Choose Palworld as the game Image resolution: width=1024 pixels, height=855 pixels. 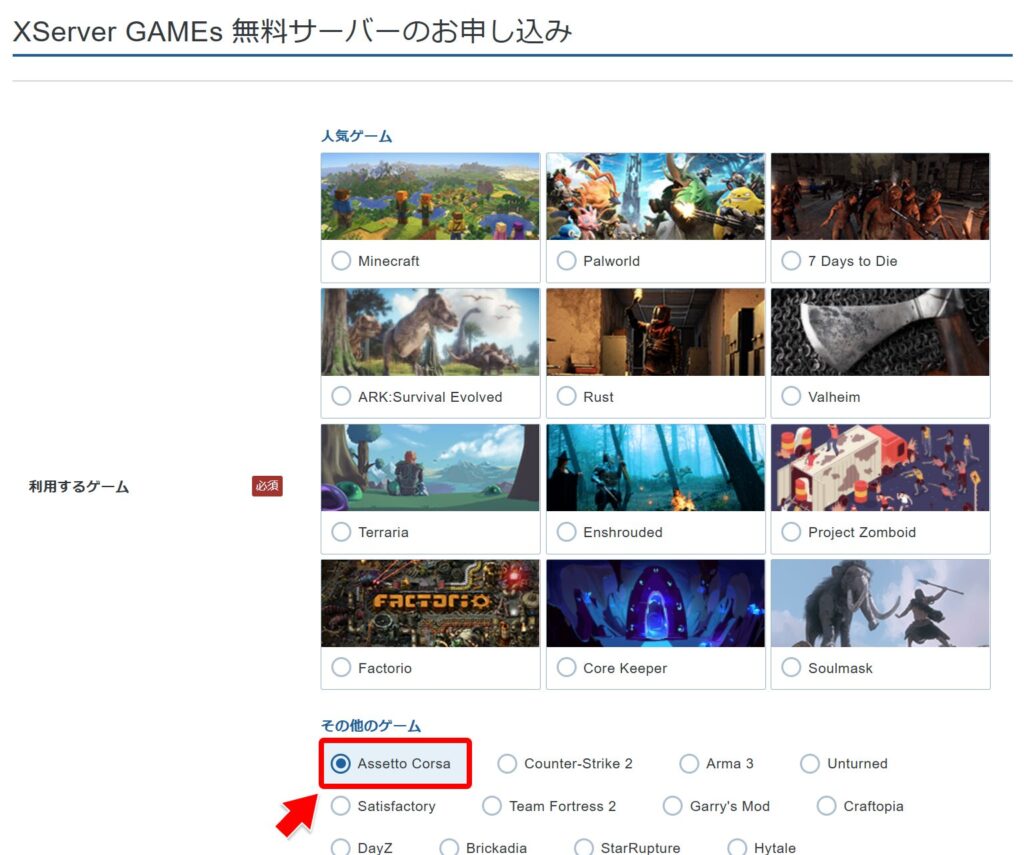pos(566,261)
